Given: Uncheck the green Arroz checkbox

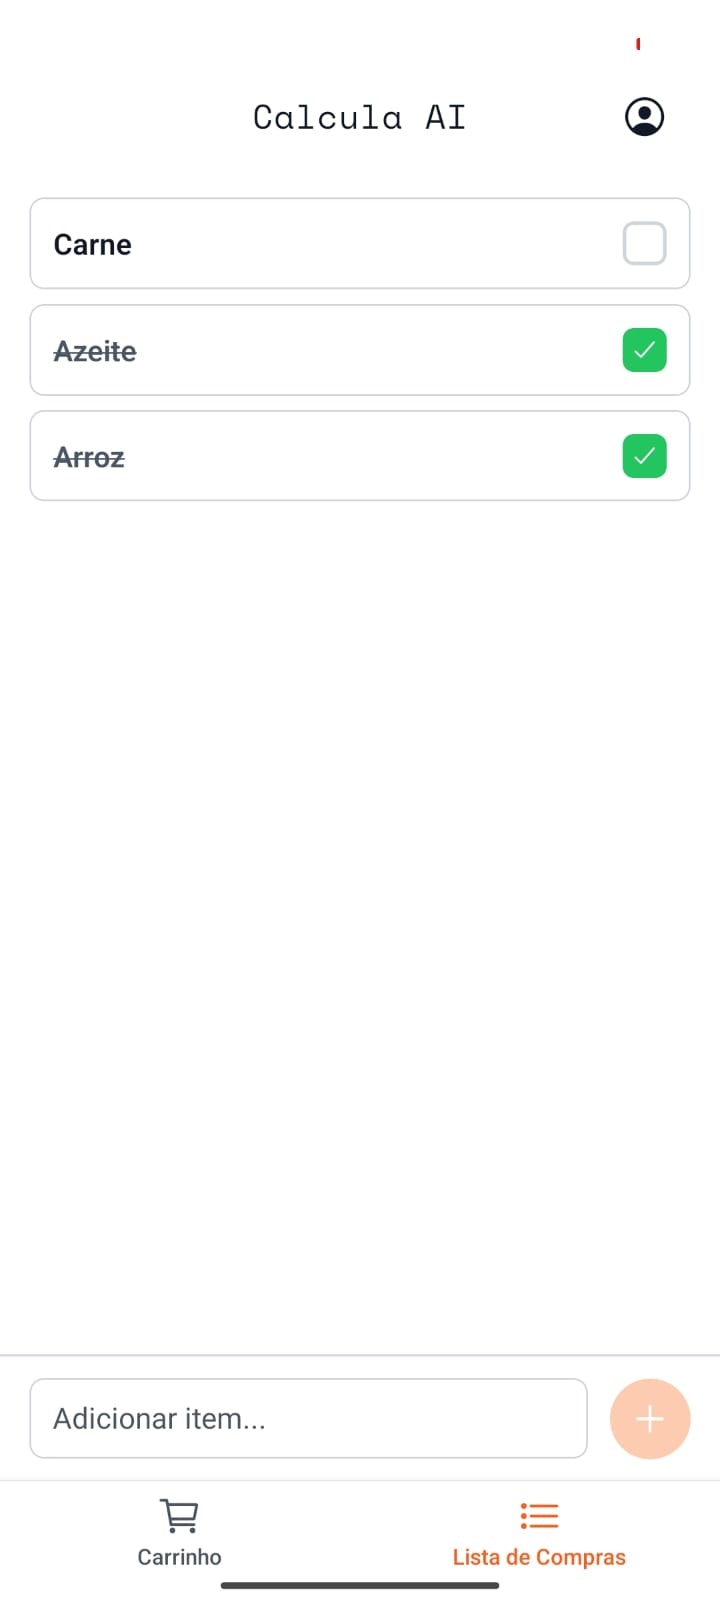Looking at the screenshot, I should coord(644,456).
